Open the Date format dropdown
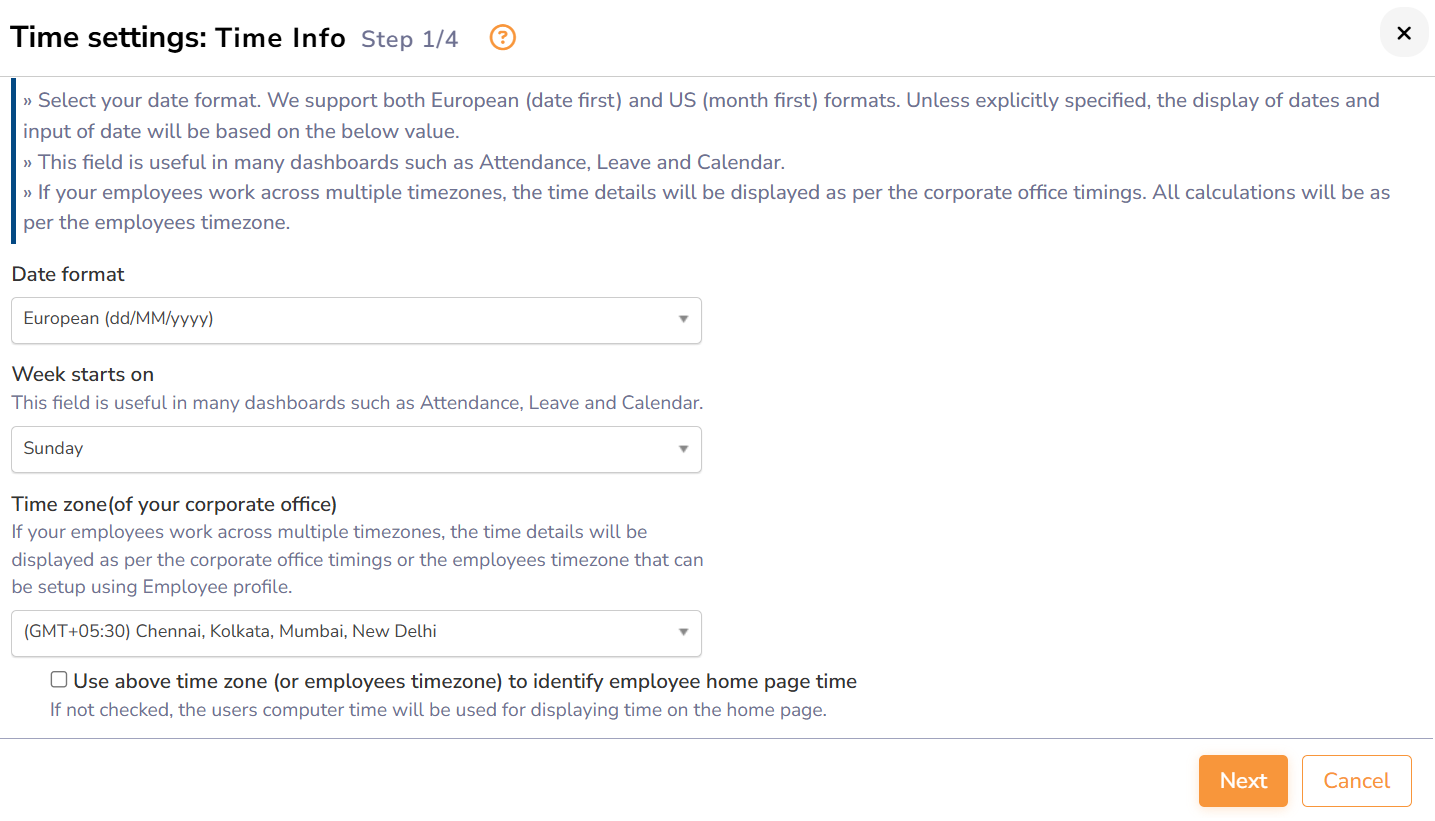The width and height of the screenshot is (1435, 821). 356,320
